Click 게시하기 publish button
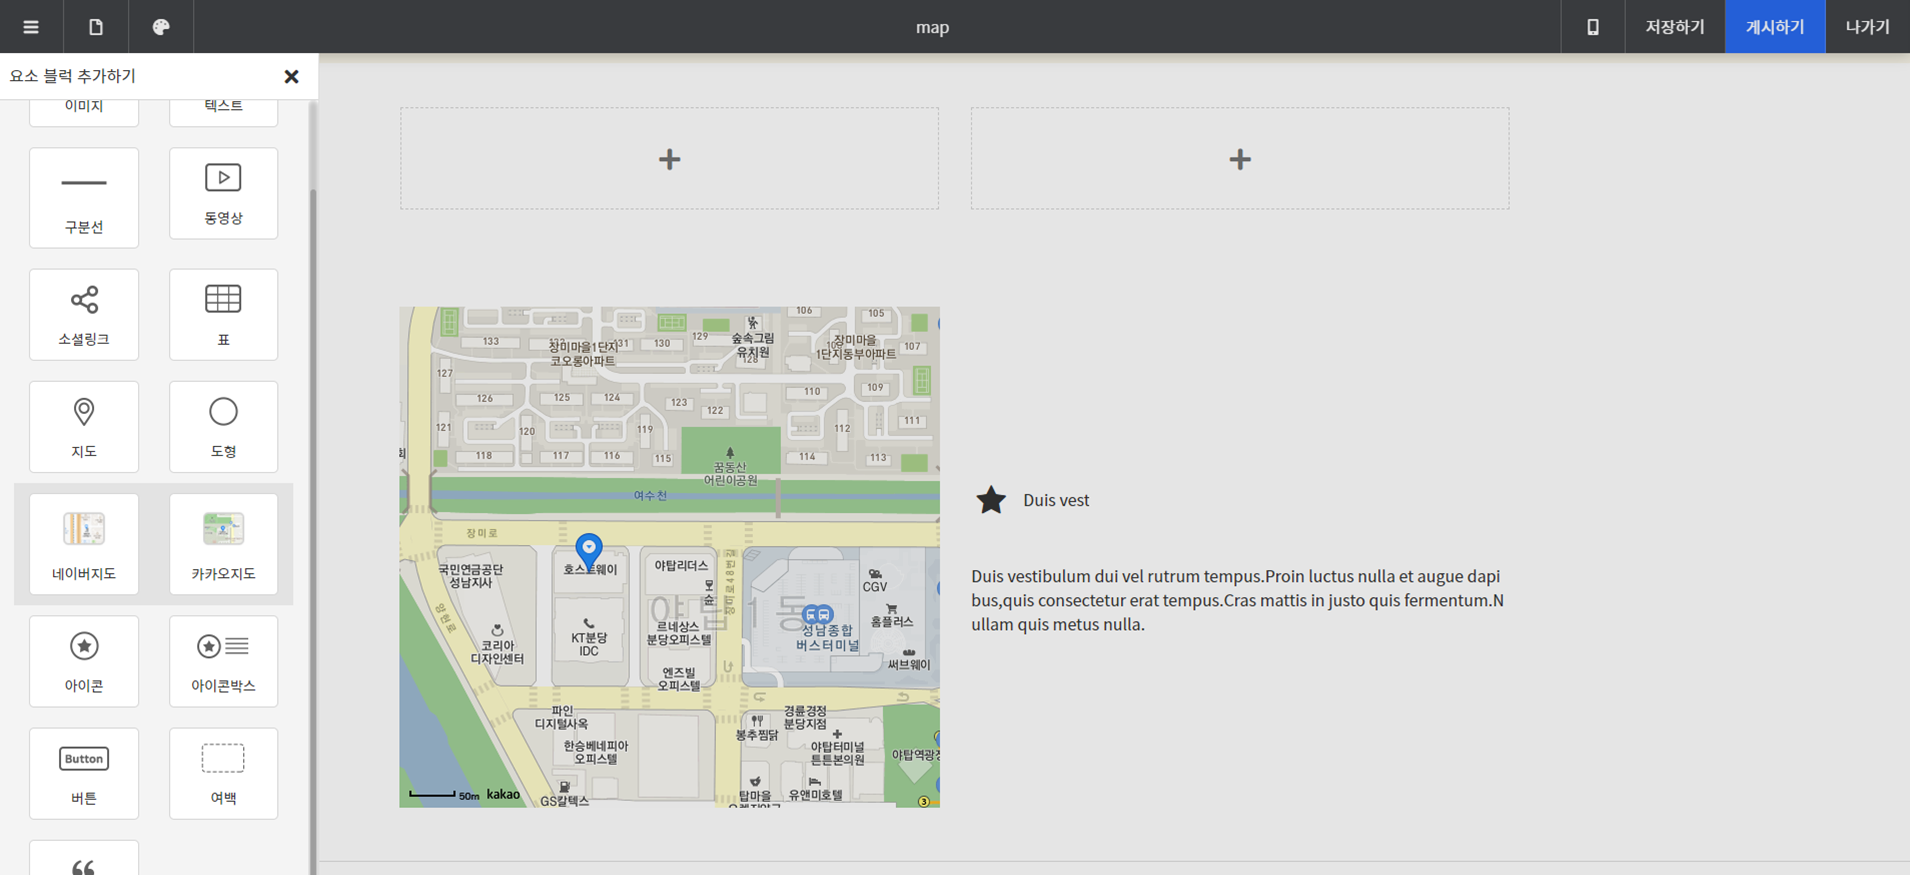 1775,27
